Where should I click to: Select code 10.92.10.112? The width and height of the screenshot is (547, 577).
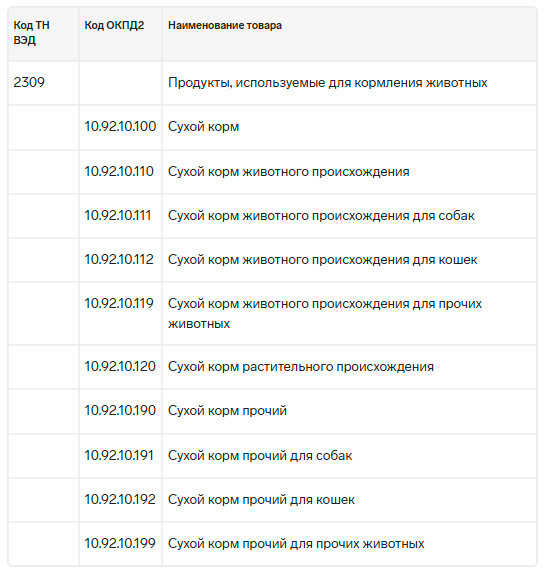point(119,260)
